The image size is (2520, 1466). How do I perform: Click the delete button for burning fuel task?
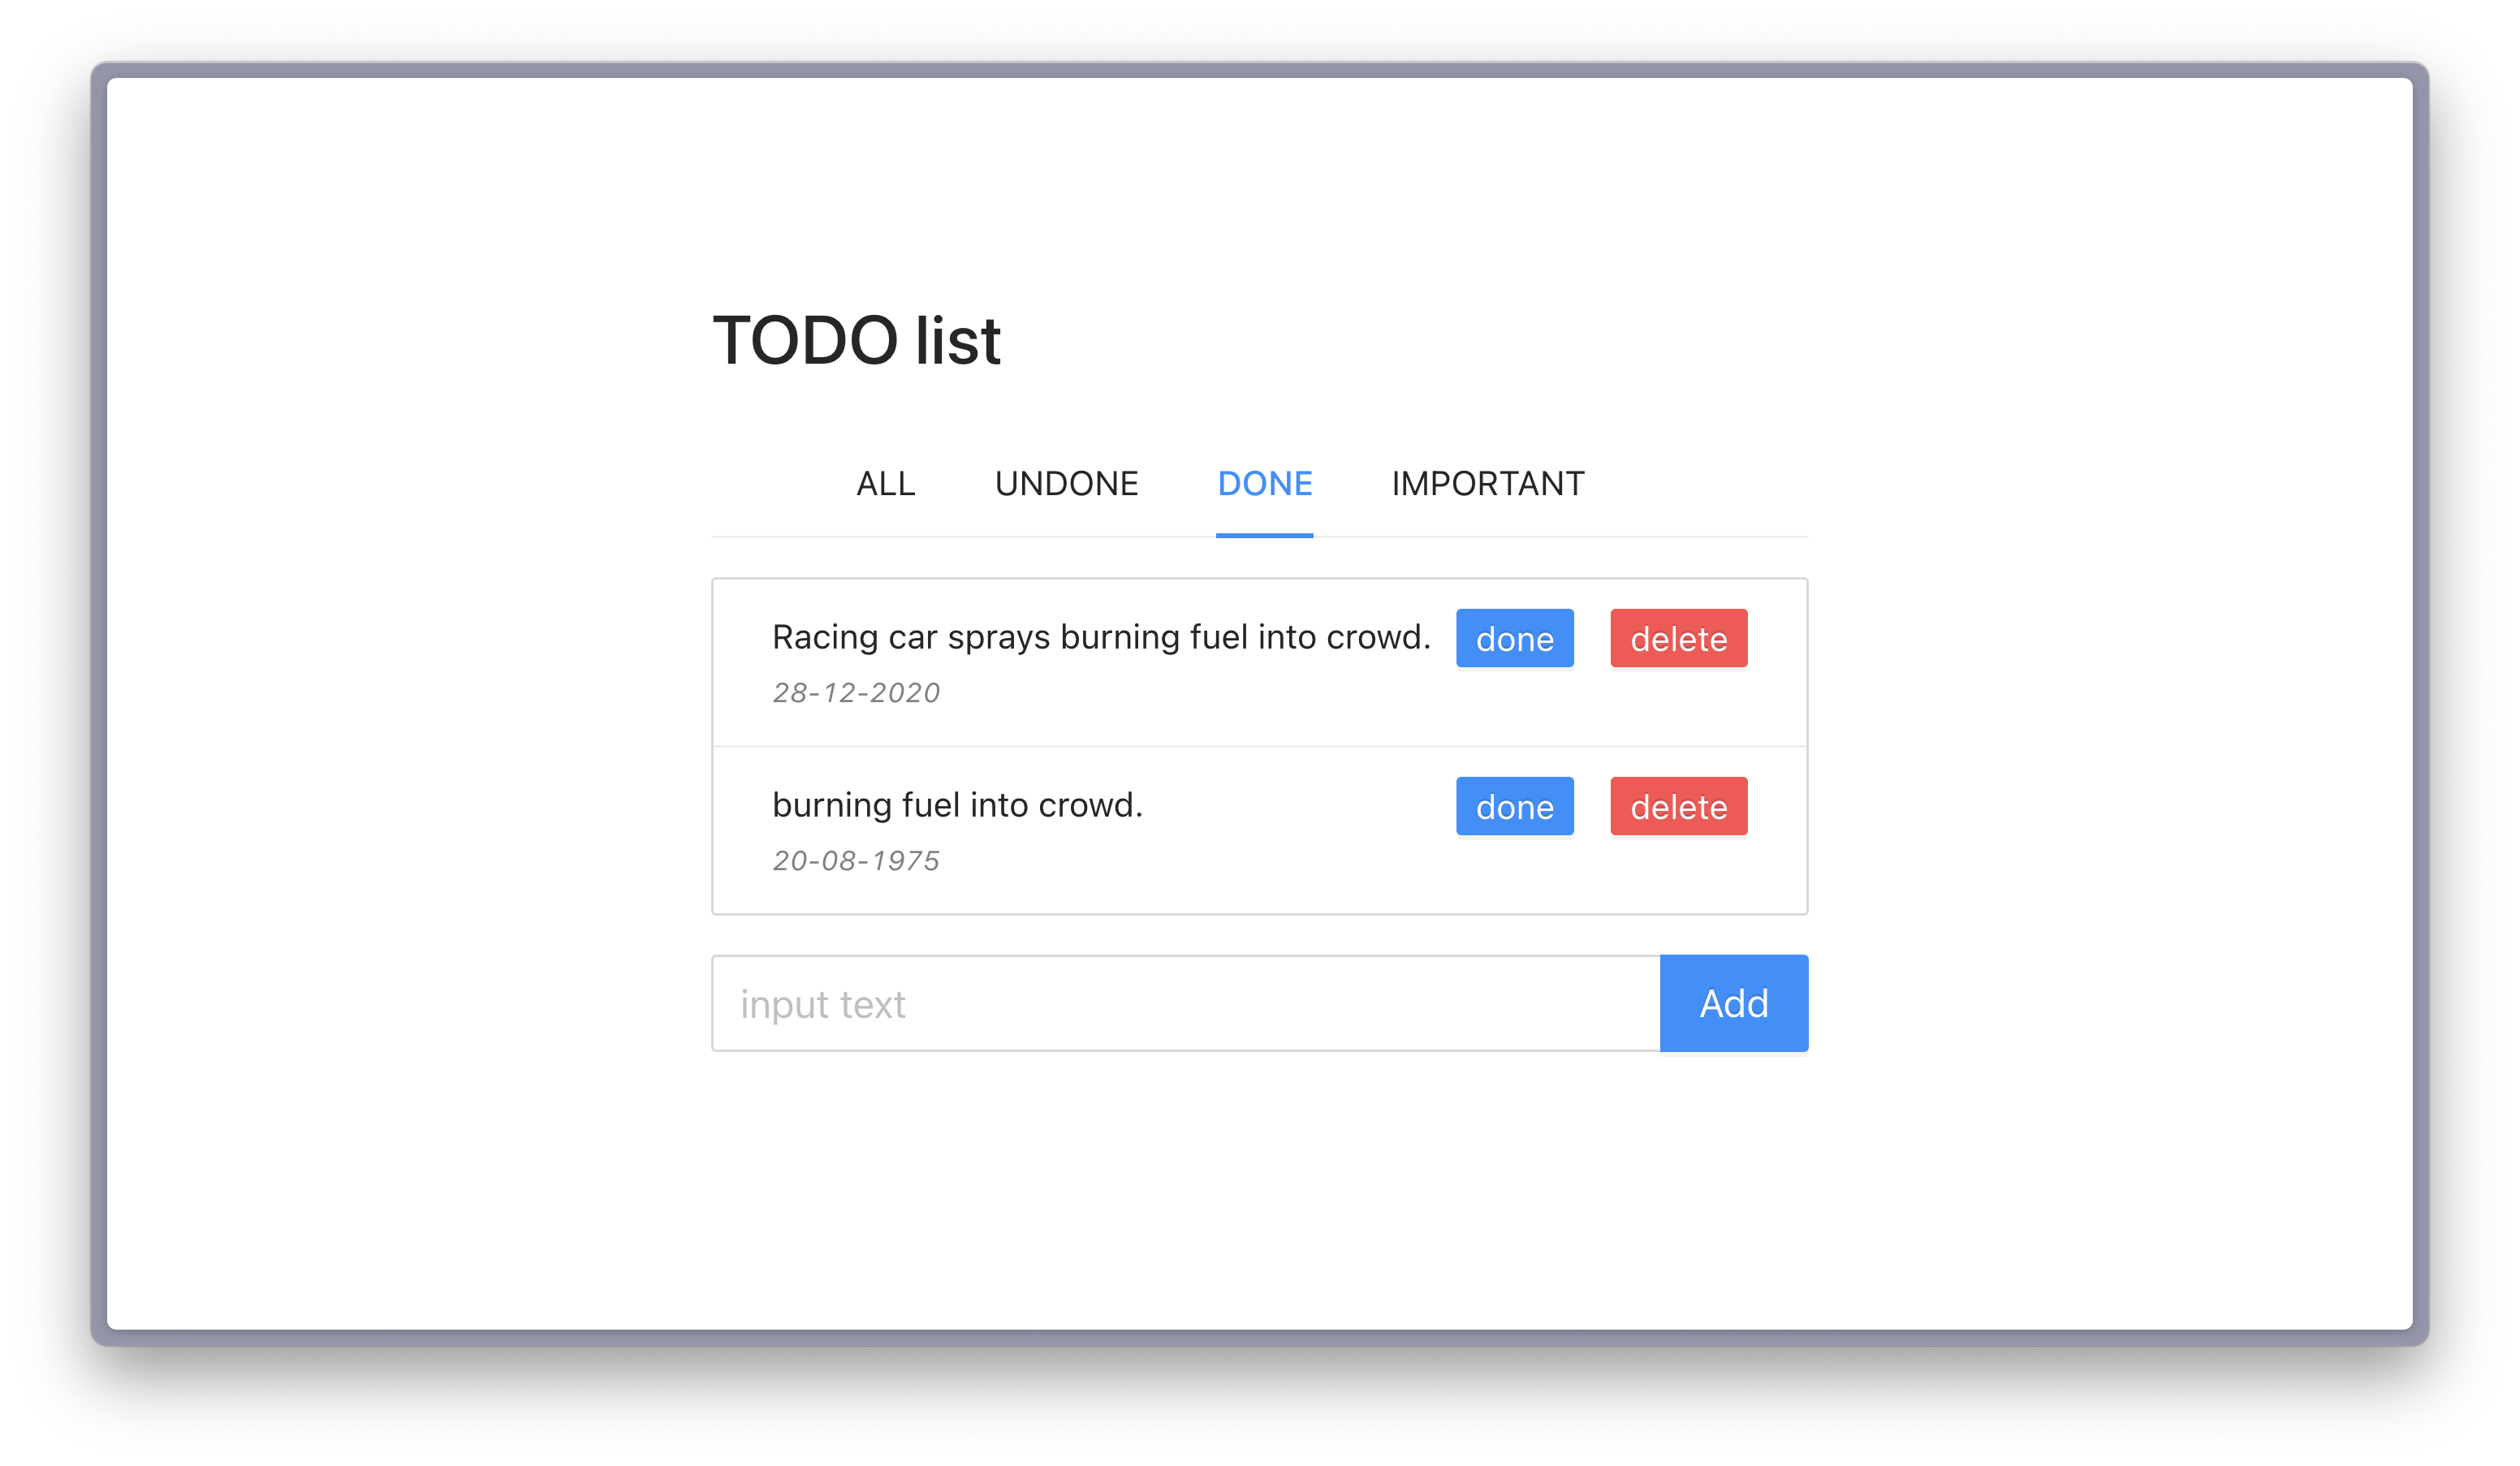(x=1677, y=806)
